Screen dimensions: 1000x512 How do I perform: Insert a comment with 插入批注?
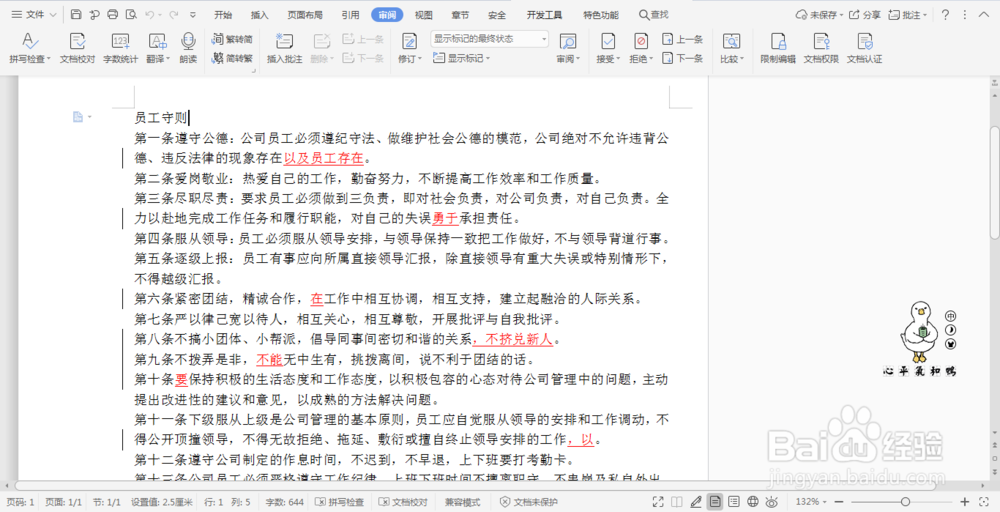[284, 48]
